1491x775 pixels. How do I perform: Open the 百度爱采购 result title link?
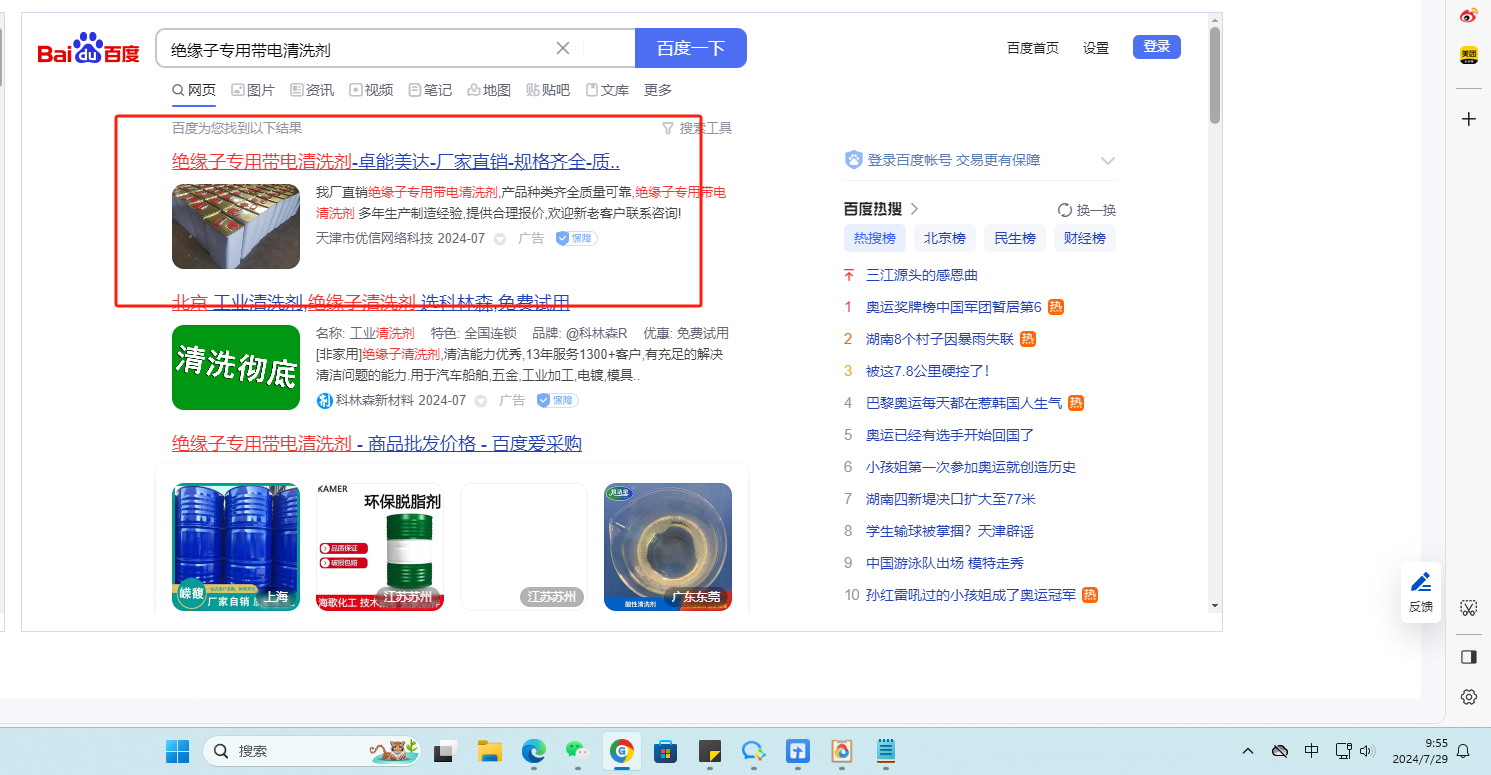(x=377, y=444)
